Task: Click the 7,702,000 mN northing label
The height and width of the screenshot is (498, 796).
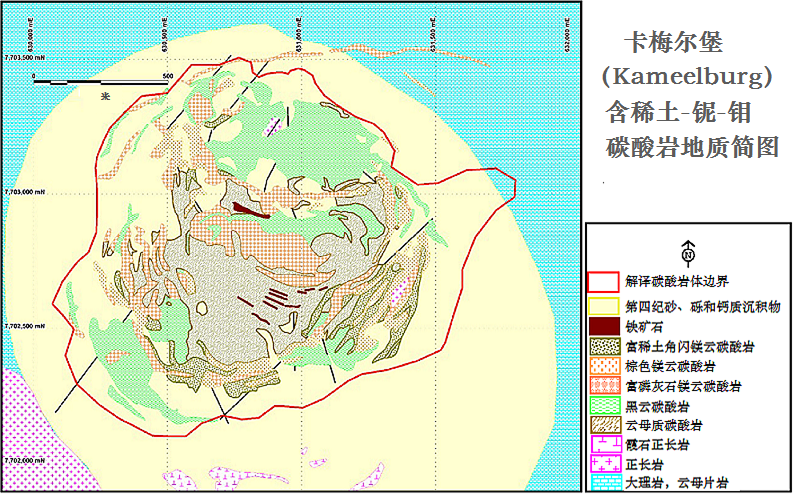Action: 25,460
